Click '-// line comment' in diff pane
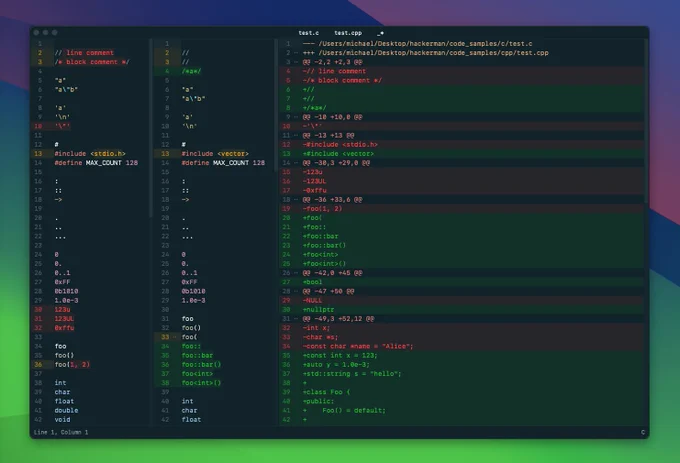Image resolution: width=680 pixels, height=463 pixels. coord(334,71)
